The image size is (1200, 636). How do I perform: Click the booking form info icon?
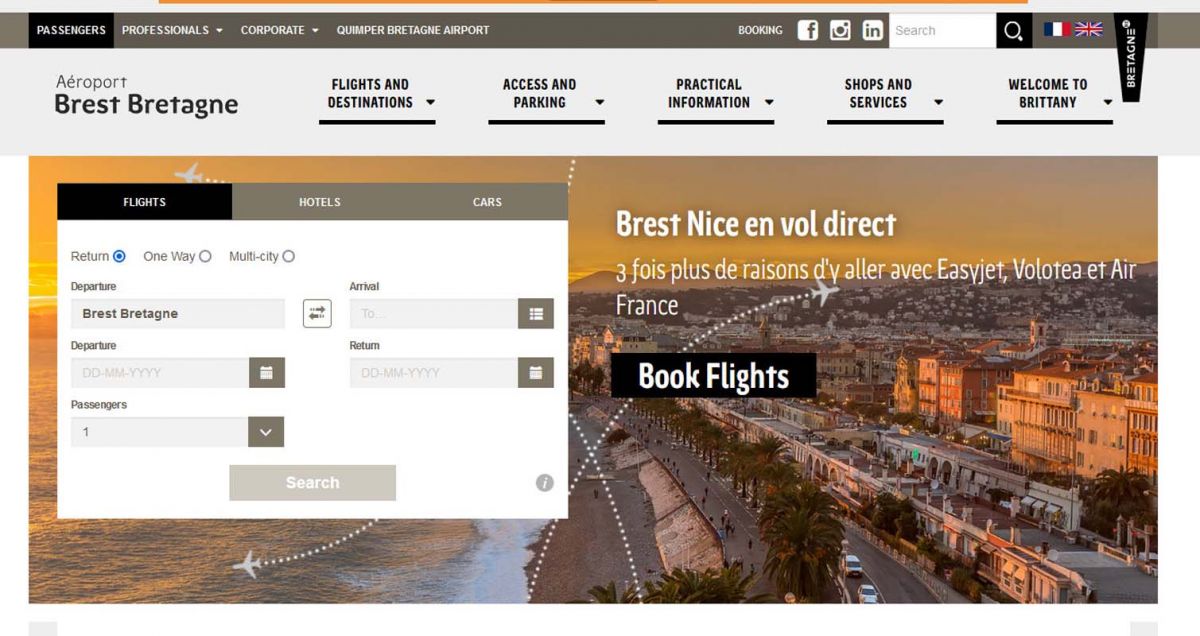click(544, 483)
